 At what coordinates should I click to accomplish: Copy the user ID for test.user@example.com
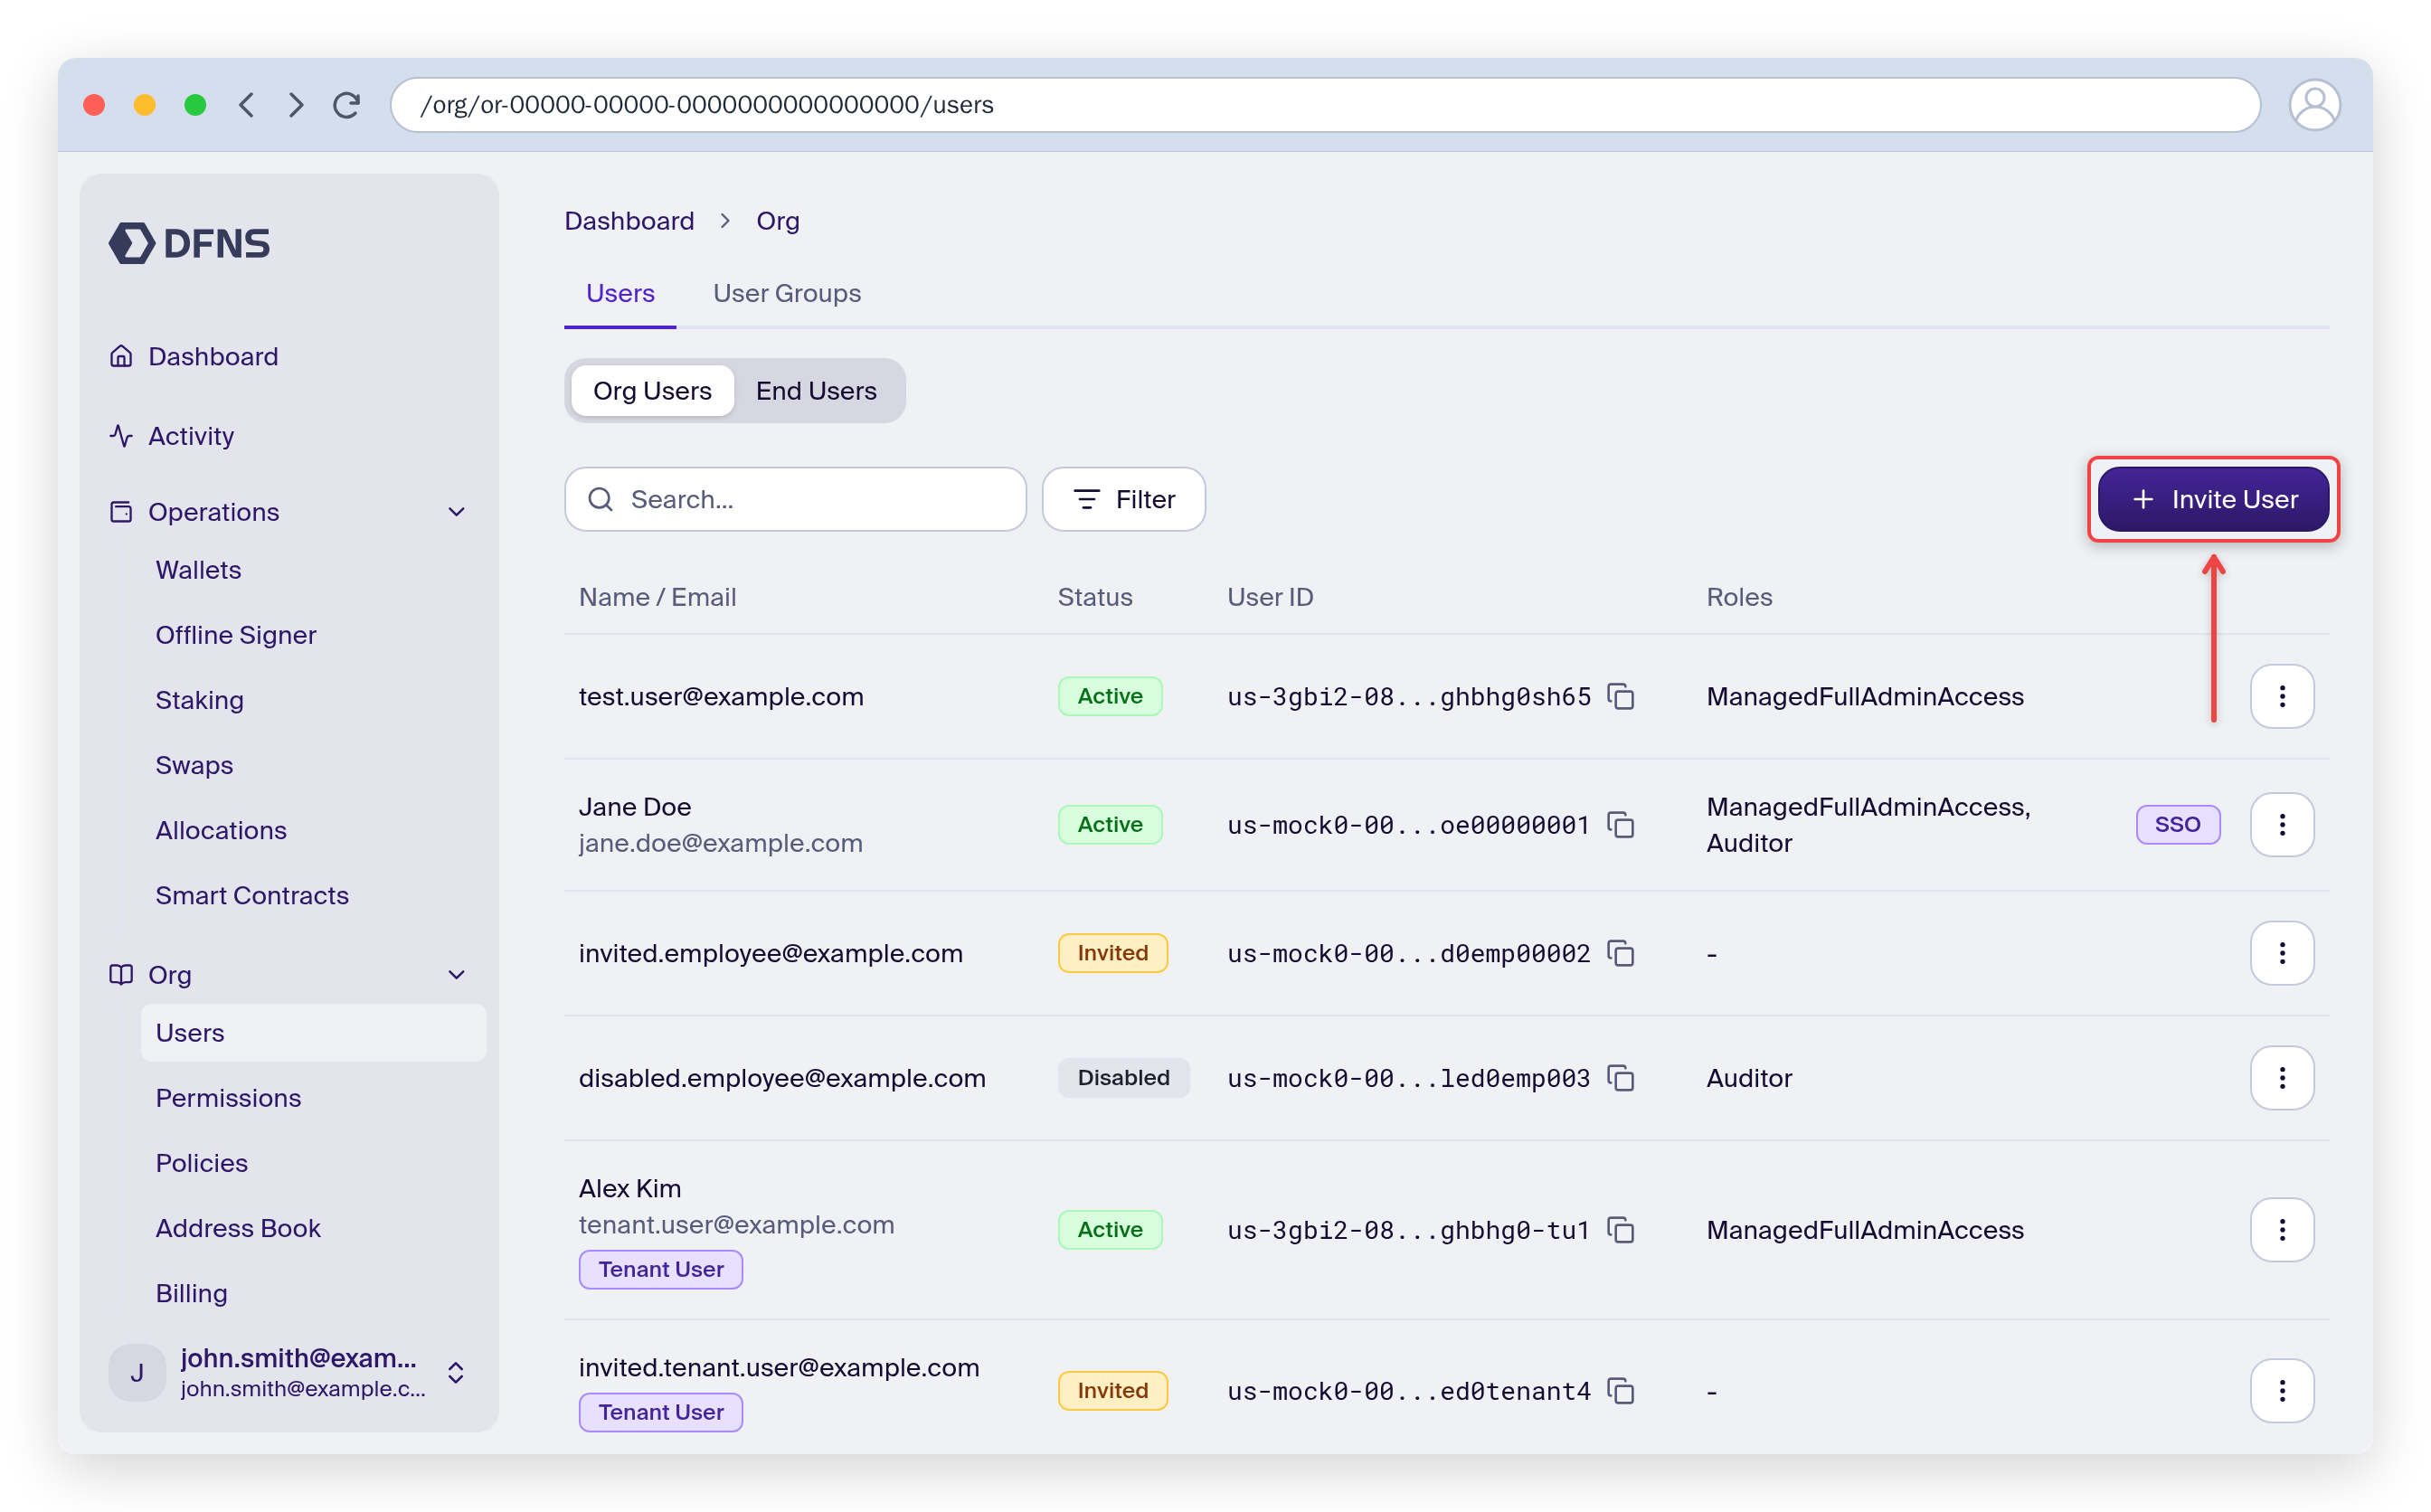[x=1620, y=696]
